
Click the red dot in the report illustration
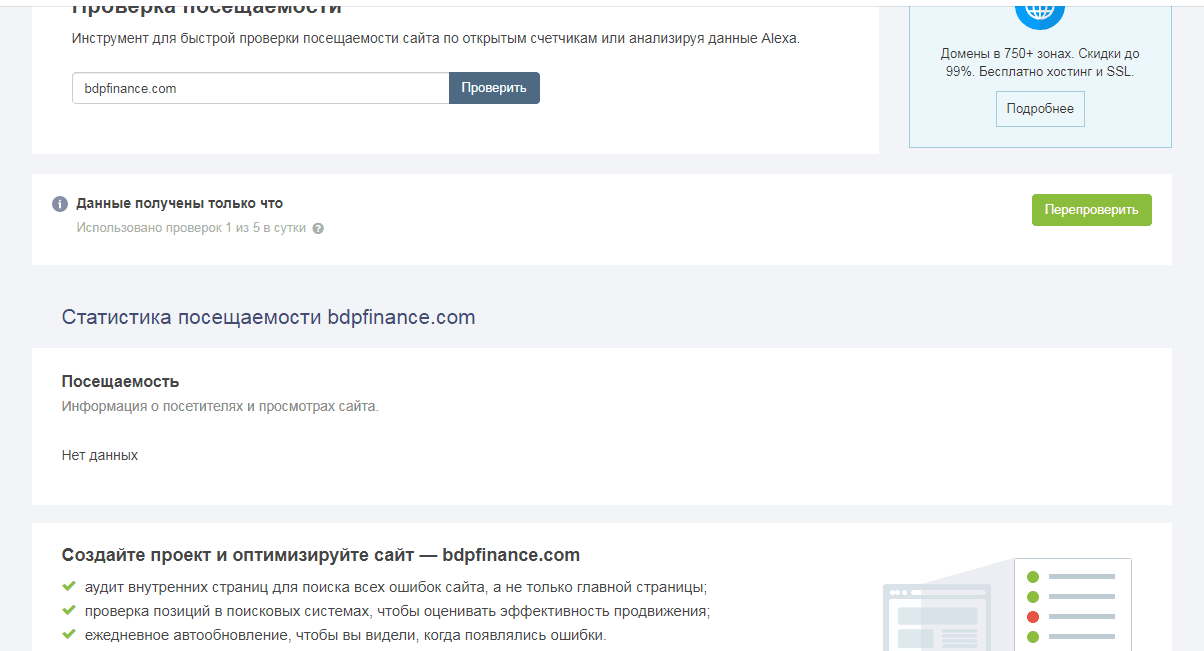pos(1033,616)
